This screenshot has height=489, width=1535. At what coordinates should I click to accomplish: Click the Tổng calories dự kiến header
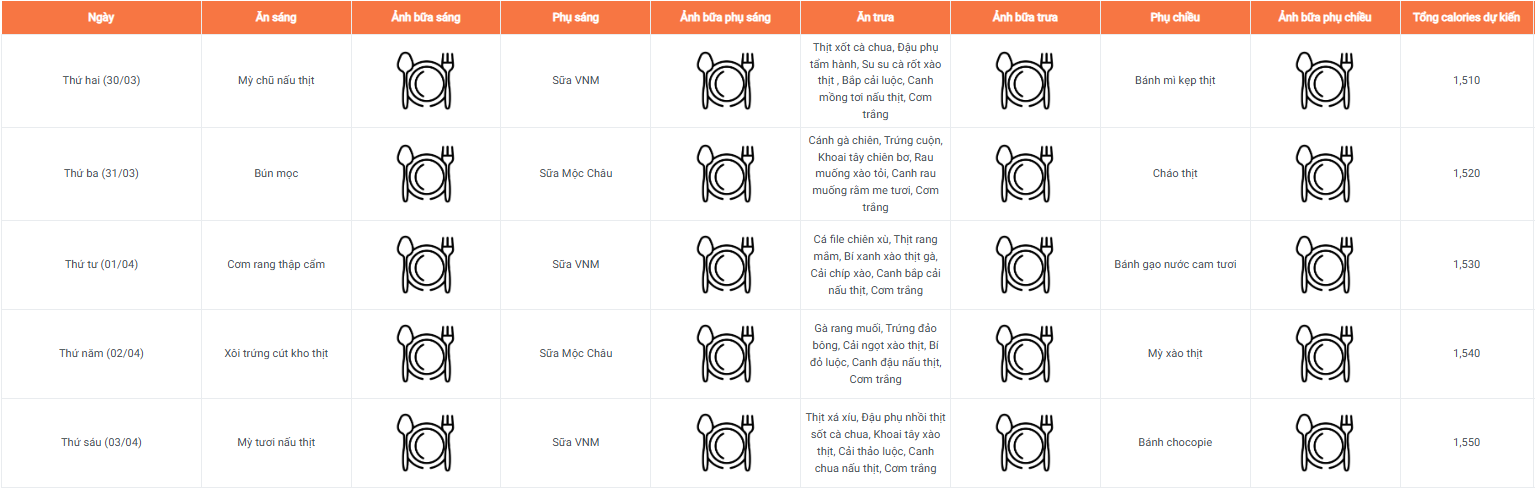pos(1467,18)
